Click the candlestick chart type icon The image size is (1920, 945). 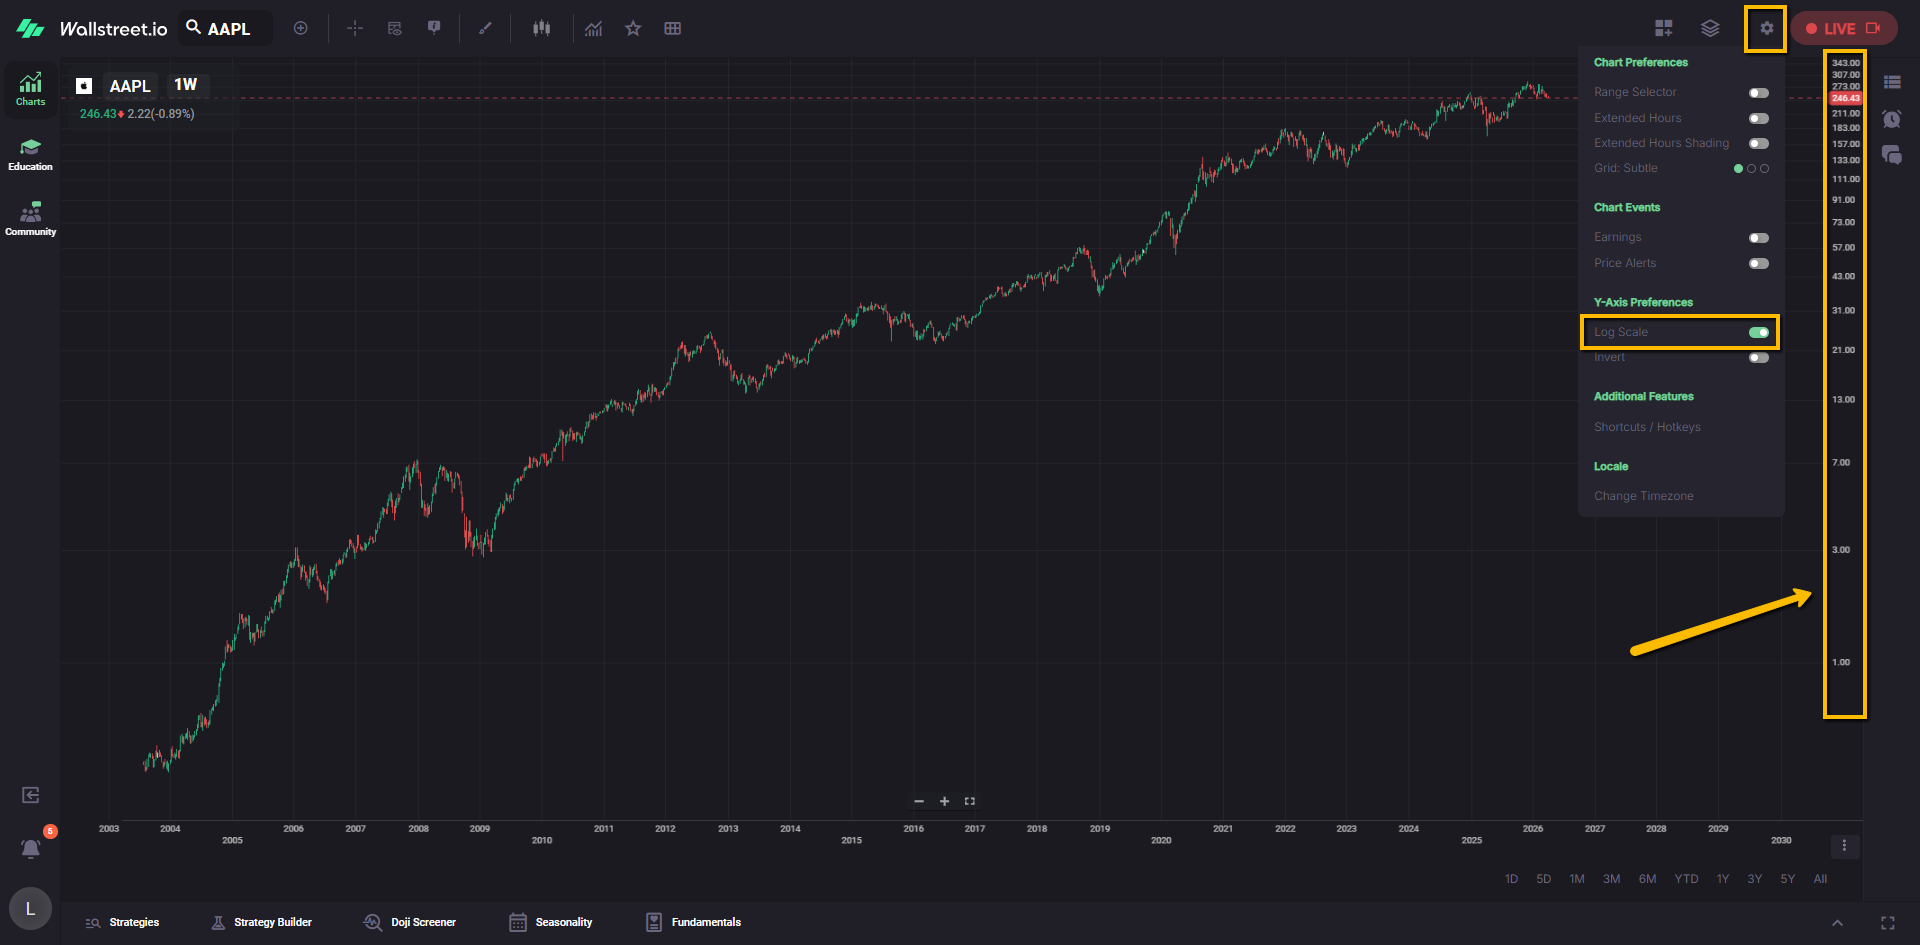pyautogui.click(x=541, y=29)
